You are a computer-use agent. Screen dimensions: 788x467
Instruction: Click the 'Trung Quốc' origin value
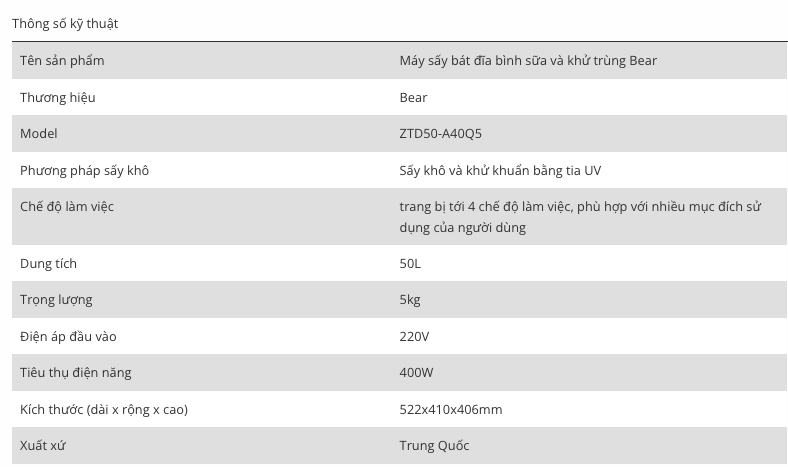pos(434,445)
